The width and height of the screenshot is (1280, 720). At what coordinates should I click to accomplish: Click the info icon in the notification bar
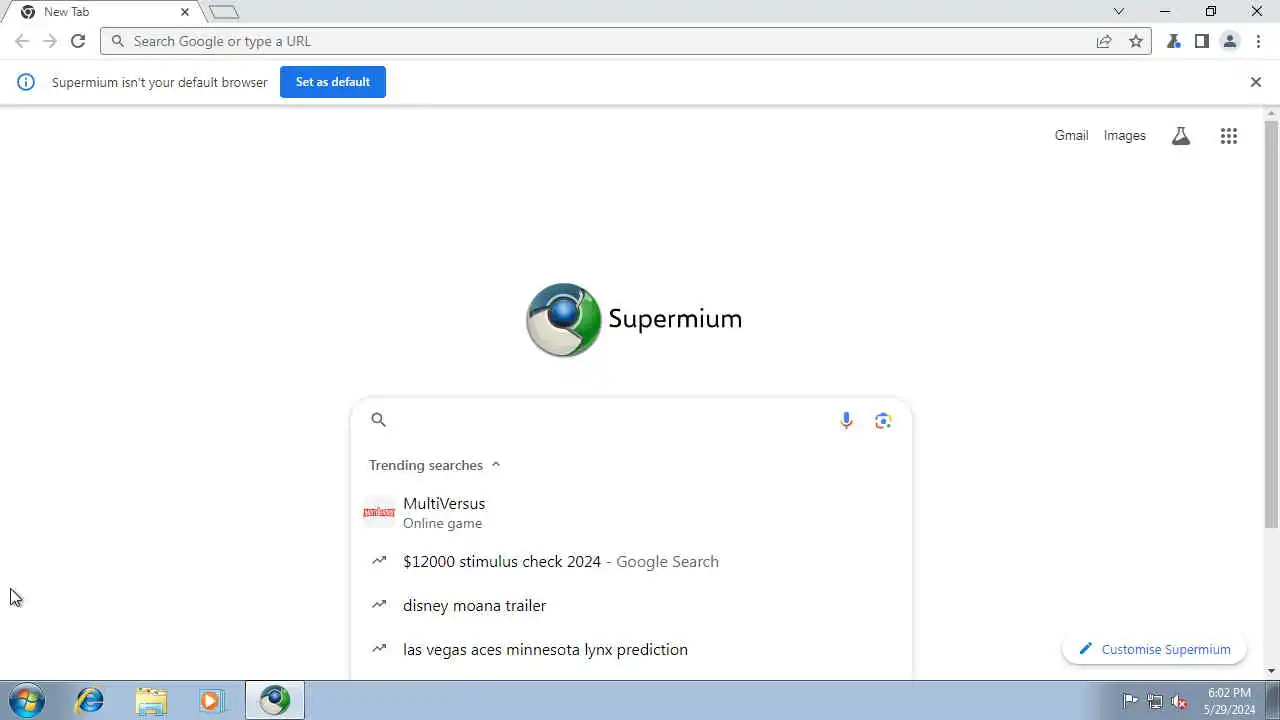point(26,82)
